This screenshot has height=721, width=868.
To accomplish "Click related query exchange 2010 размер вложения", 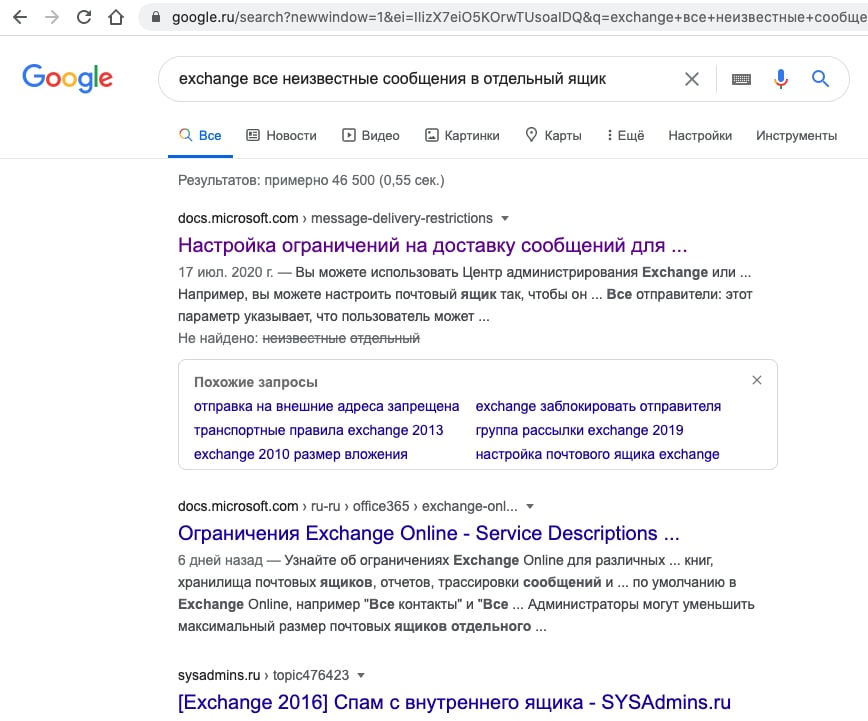I will (301, 454).
